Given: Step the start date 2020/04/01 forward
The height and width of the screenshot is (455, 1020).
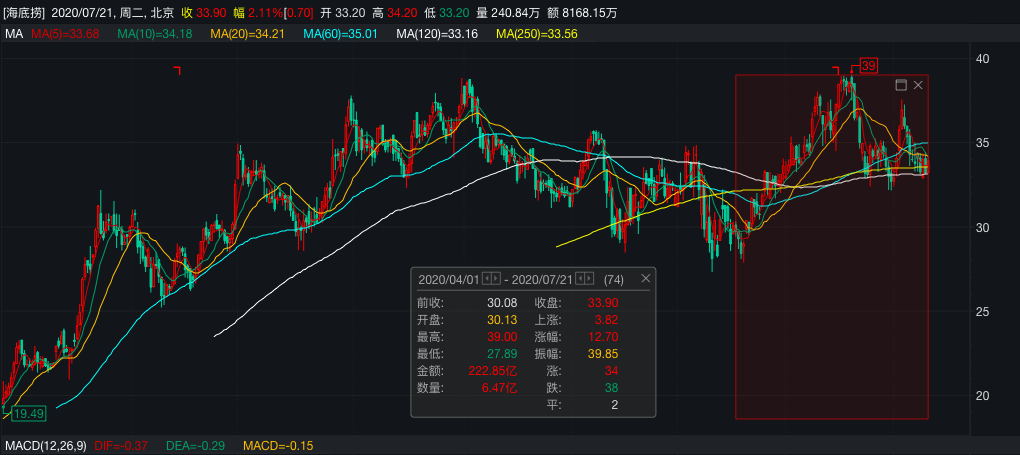Looking at the screenshot, I should click(x=496, y=279).
